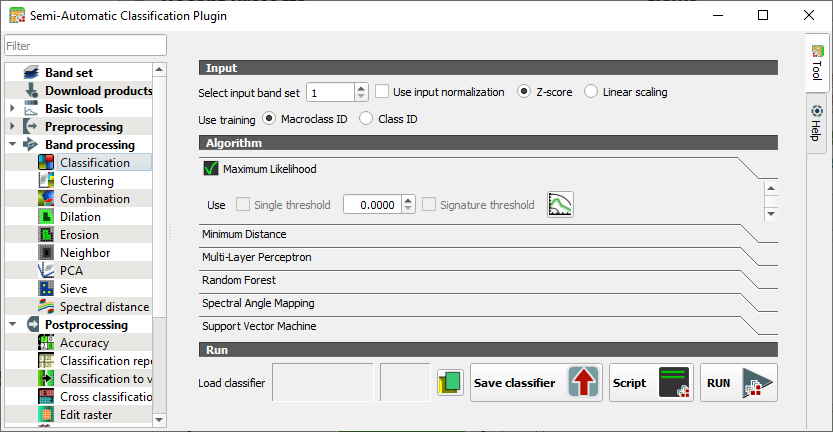Expand the Random Forest algorithm section
833x432 pixels.
239,280
